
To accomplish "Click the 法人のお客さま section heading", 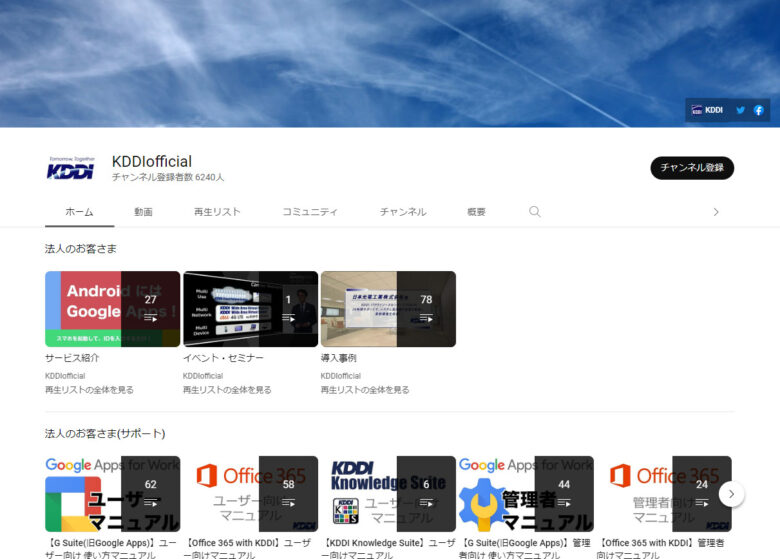I will (x=81, y=249).
